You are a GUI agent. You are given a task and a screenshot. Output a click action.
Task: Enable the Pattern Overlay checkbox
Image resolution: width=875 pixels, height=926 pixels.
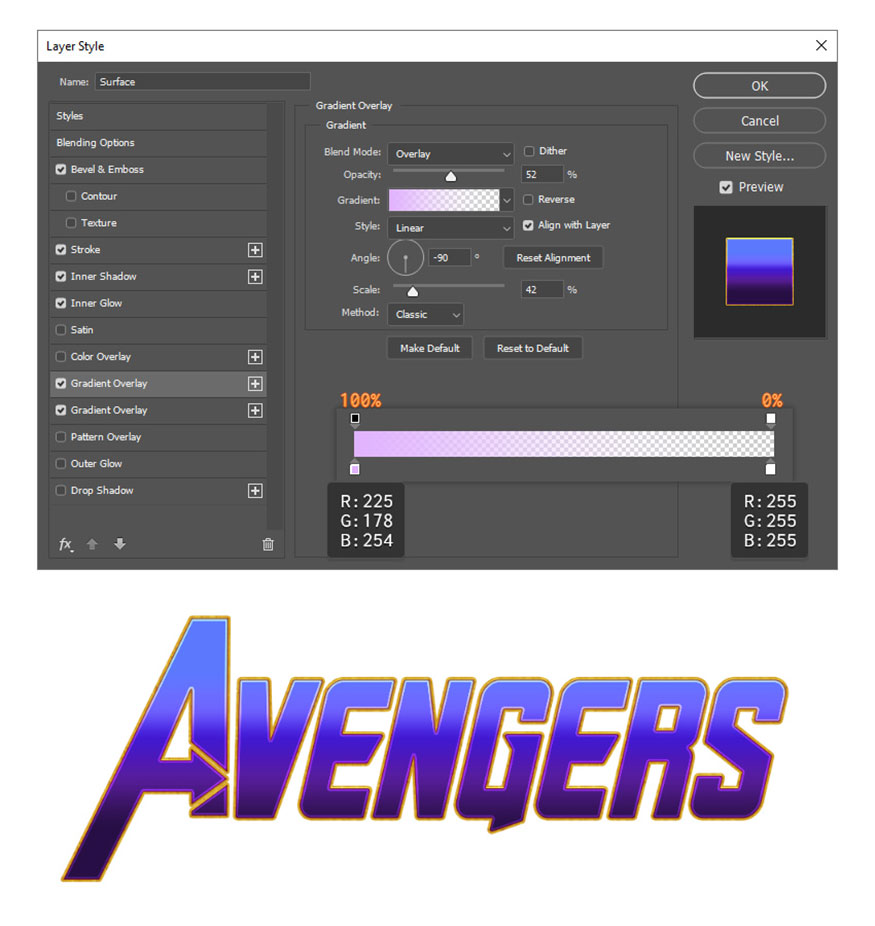(x=61, y=437)
